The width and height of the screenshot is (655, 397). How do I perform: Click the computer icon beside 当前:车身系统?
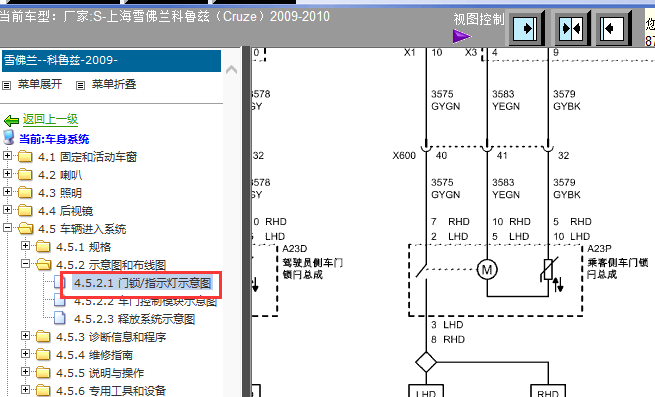(8, 137)
